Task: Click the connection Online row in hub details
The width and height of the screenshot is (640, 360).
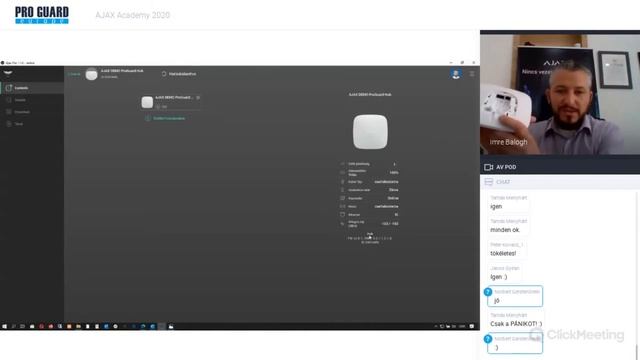Action: click(370, 198)
